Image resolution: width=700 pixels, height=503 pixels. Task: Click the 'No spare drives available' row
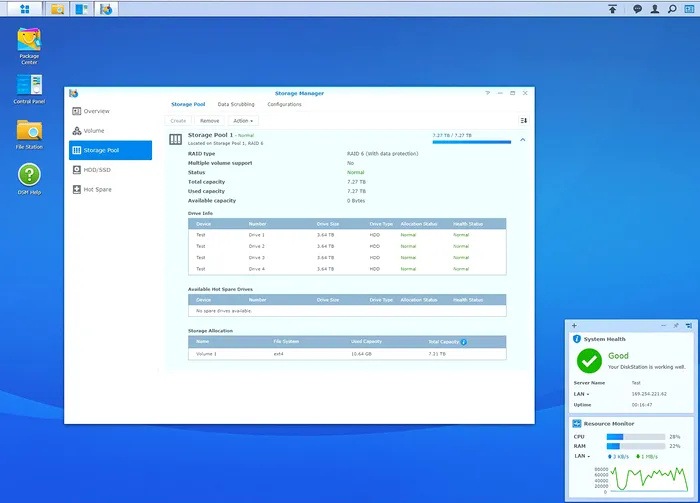[x=347, y=311]
